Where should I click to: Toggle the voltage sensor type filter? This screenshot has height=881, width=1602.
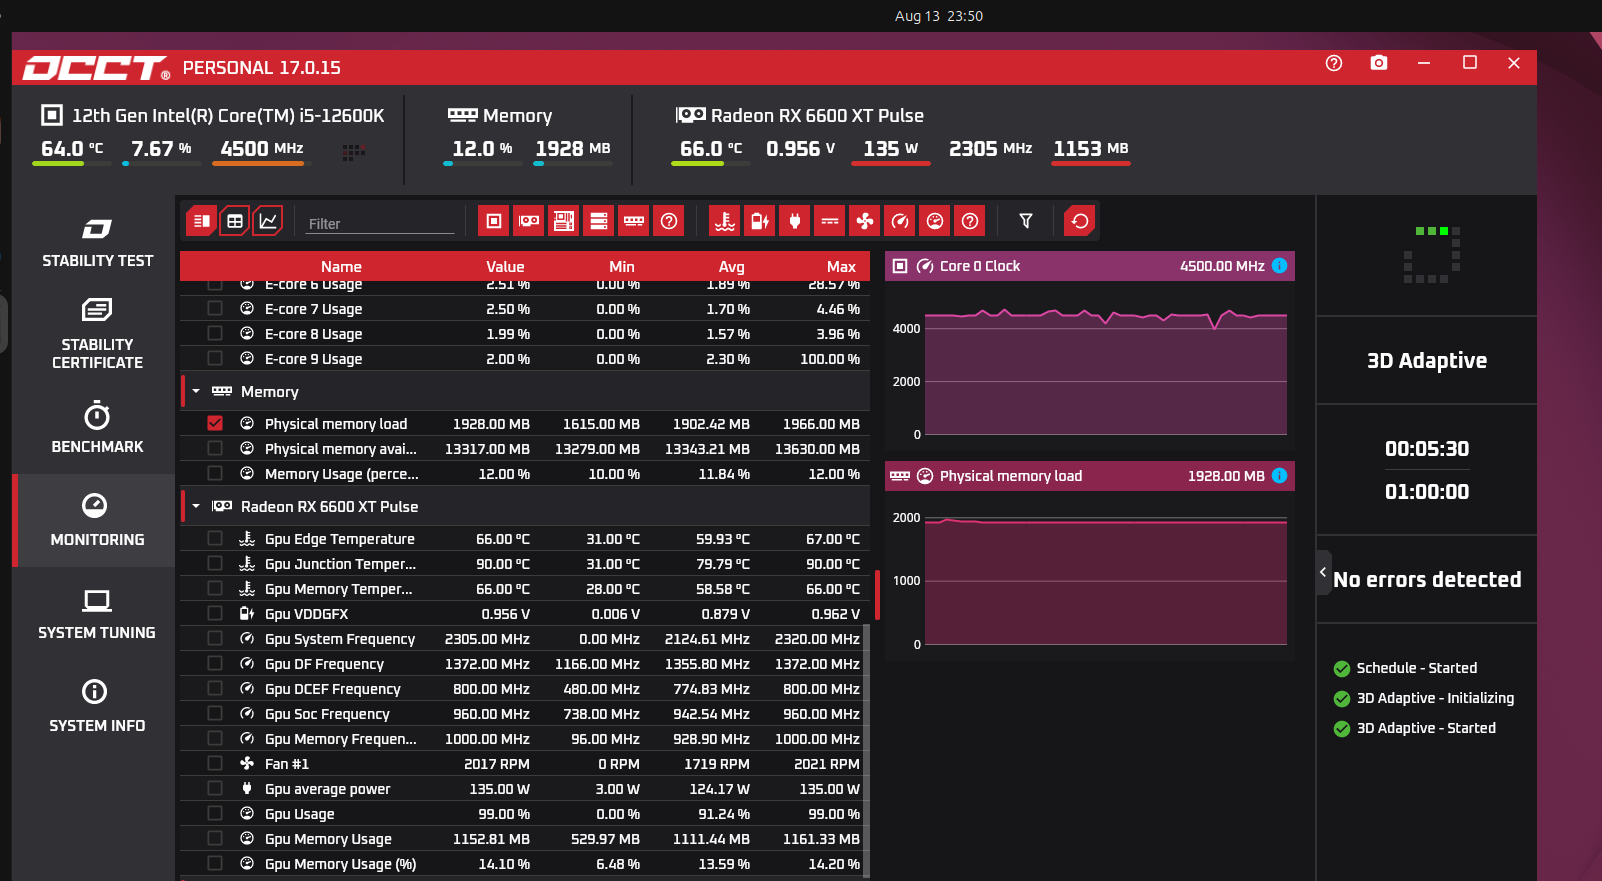tap(760, 221)
